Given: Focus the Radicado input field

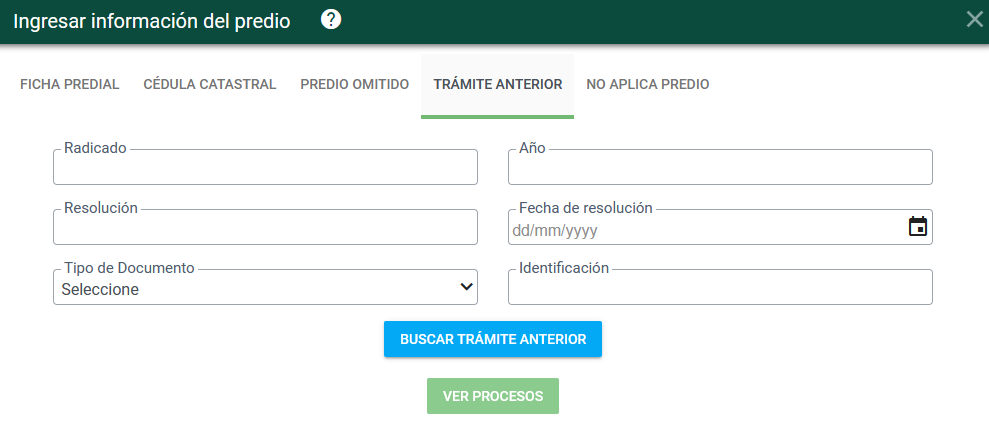Looking at the screenshot, I should 265,169.
